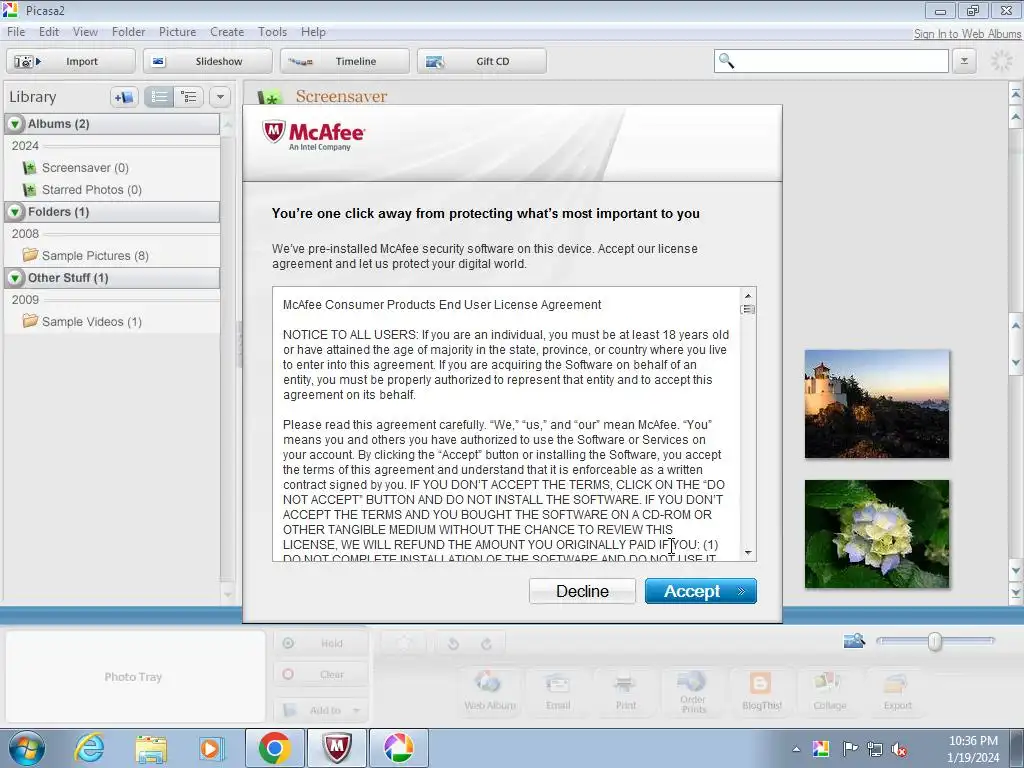Click the Print icon
Viewport: 1024px width, 768px height.
click(626, 691)
